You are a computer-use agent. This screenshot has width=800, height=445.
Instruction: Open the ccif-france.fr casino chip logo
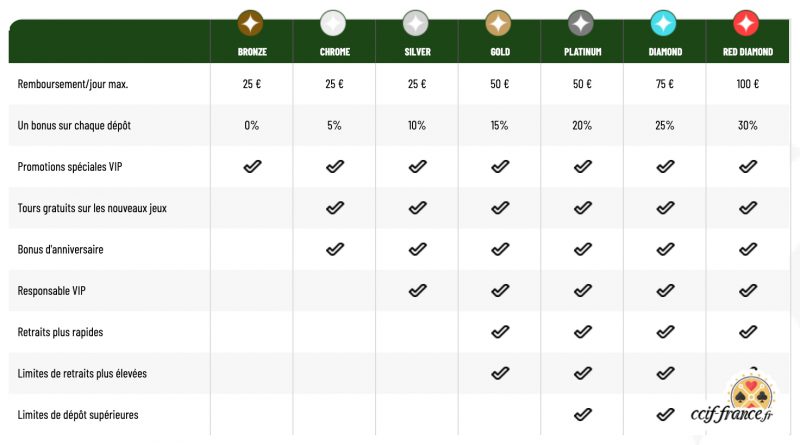pos(735,400)
